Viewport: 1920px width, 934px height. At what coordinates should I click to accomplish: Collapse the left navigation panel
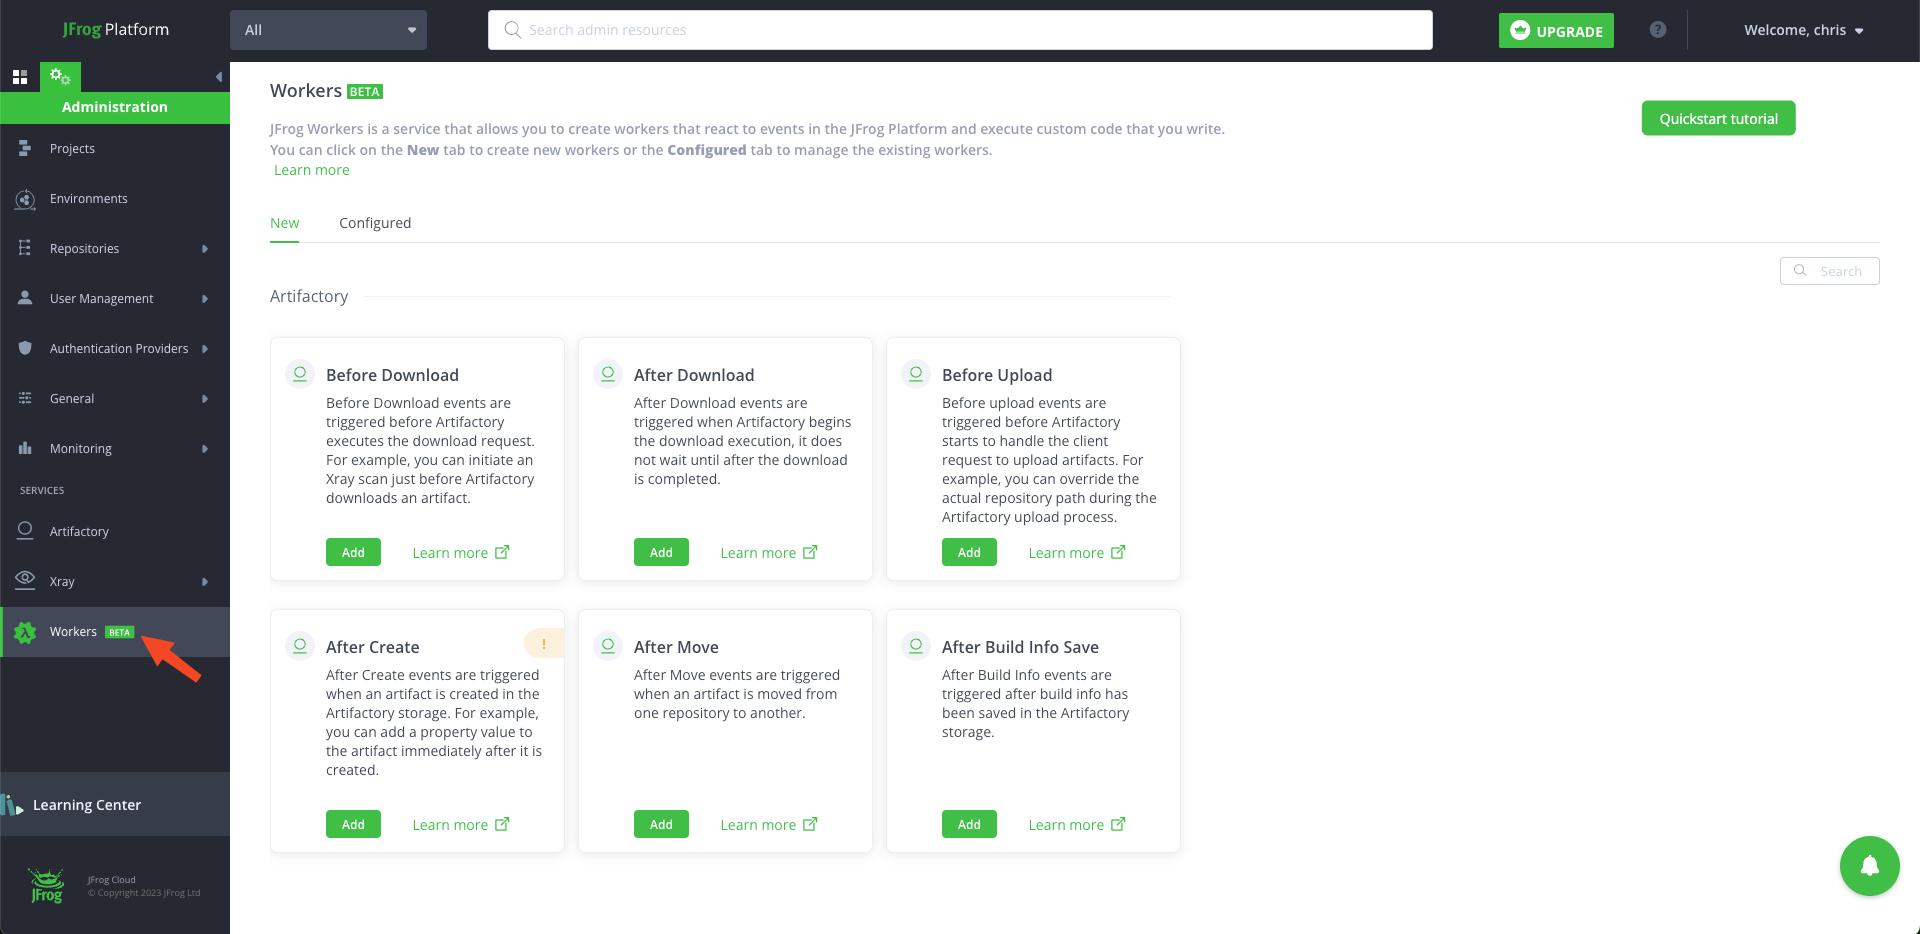click(x=218, y=75)
